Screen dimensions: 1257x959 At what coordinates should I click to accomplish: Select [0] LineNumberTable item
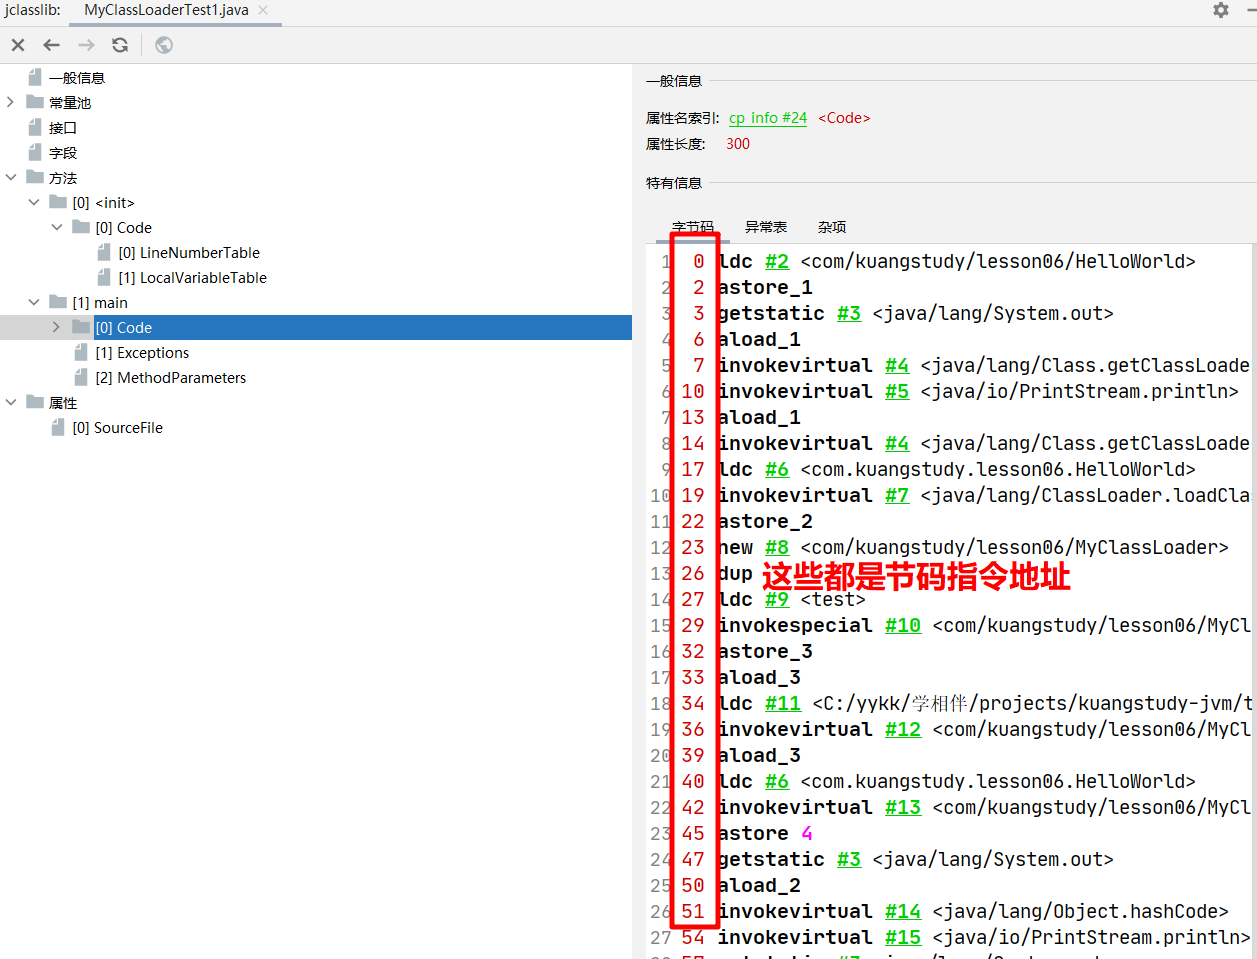(189, 252)
